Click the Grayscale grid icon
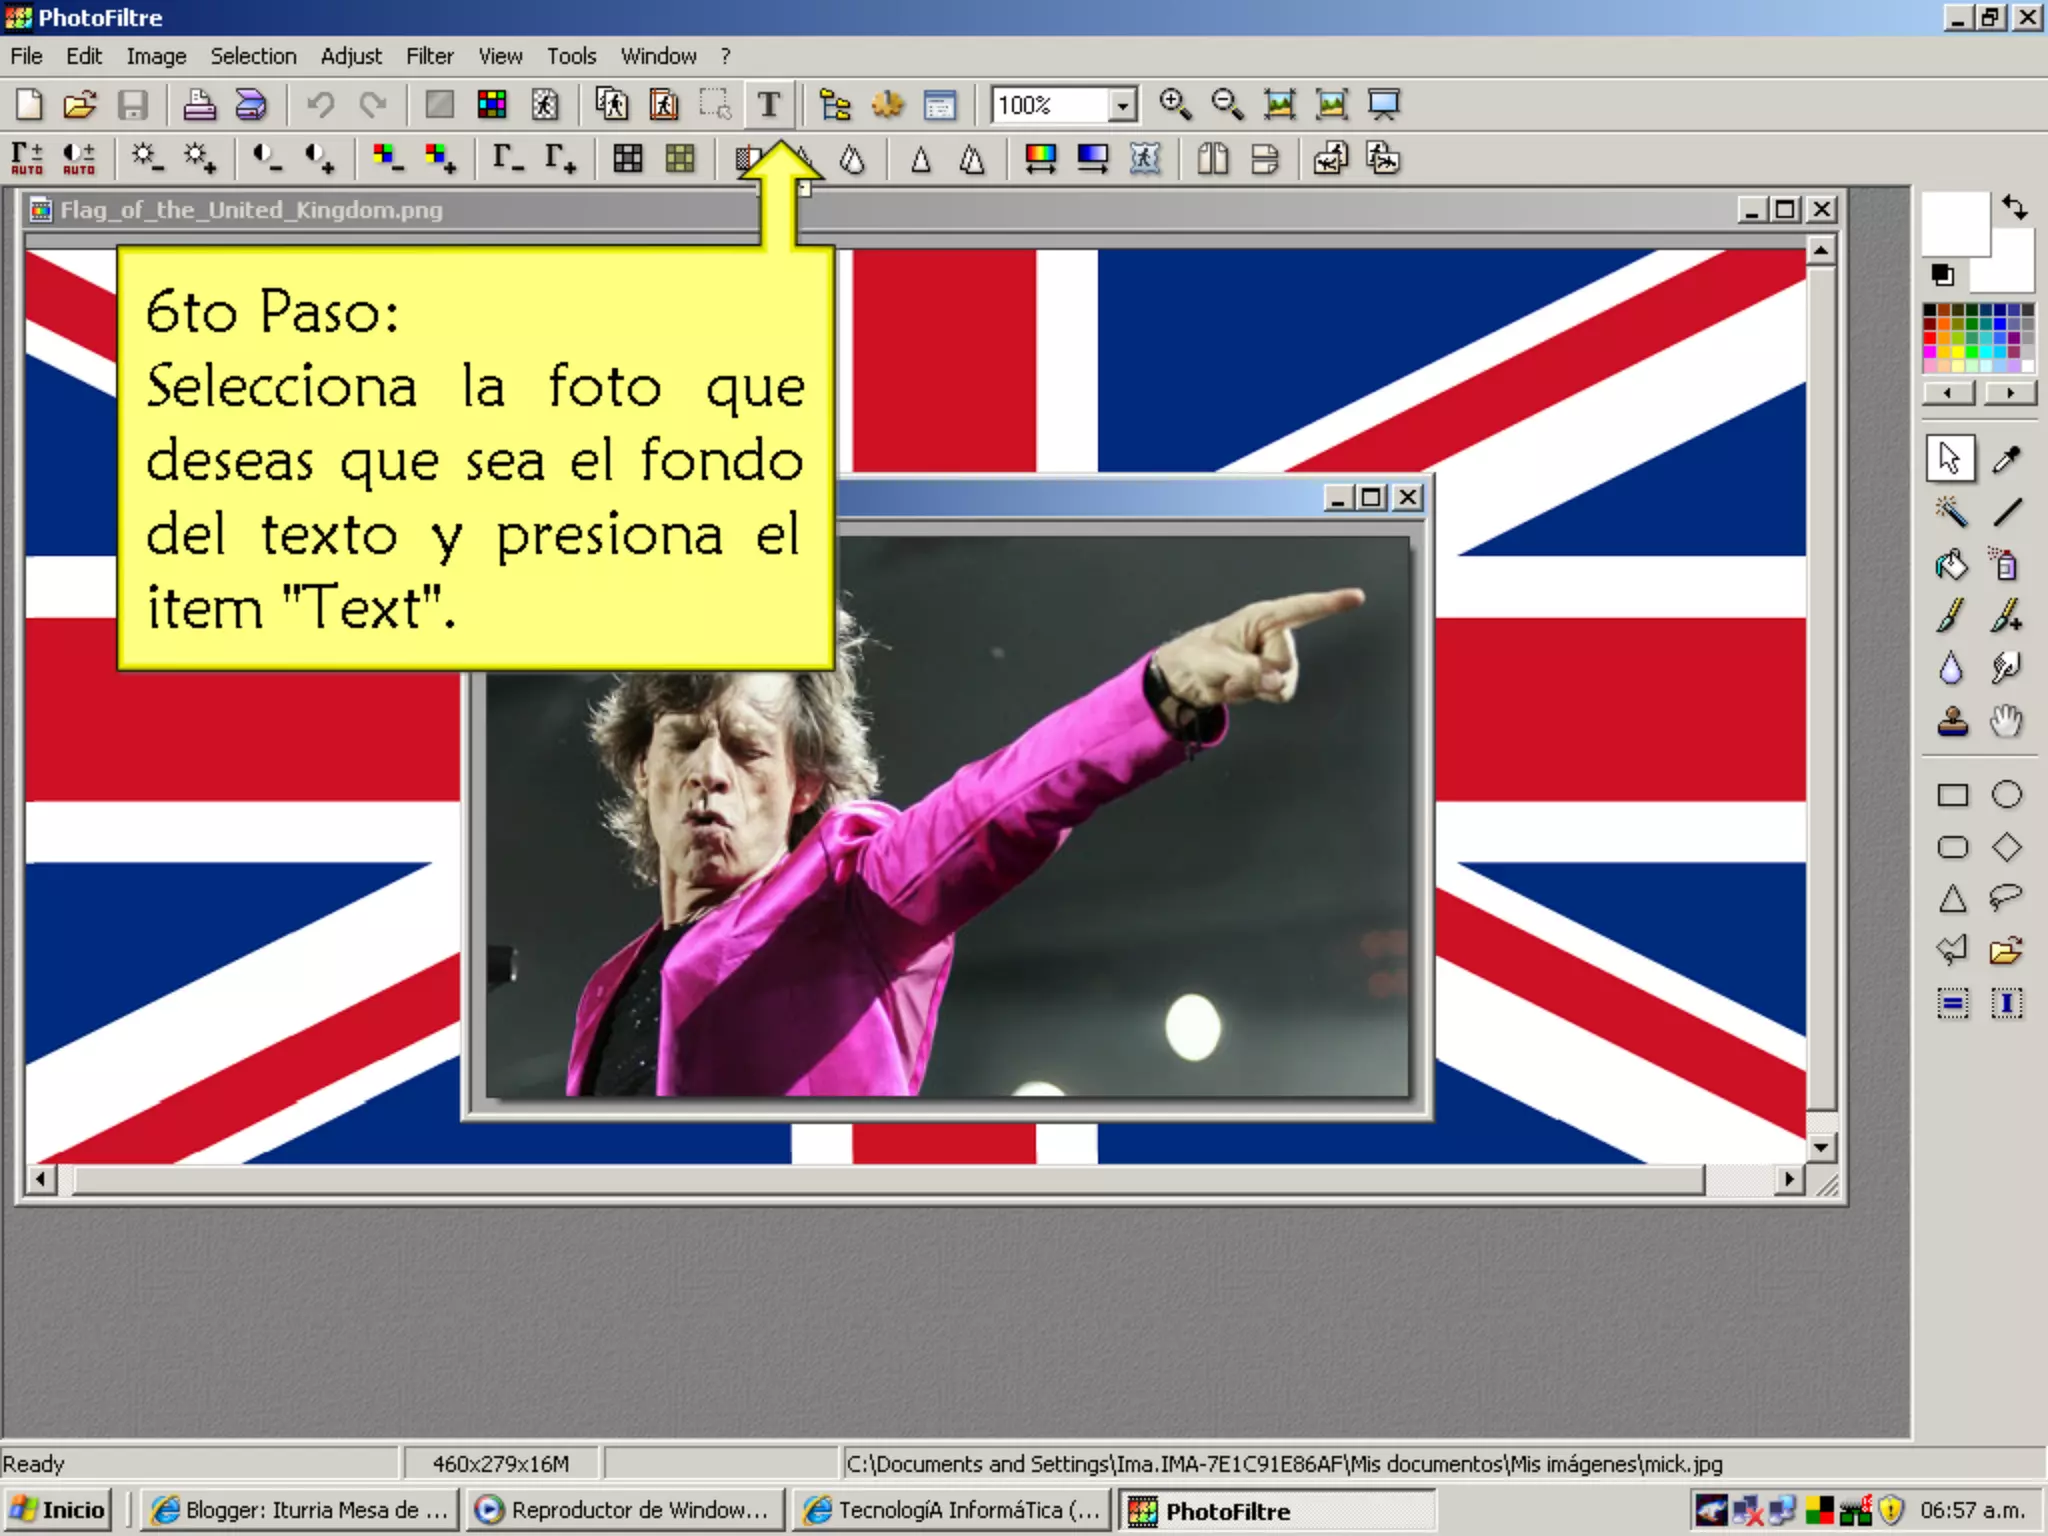Image resolution: width=2048 pixels, height=1536 pixels. click(628, 158)
